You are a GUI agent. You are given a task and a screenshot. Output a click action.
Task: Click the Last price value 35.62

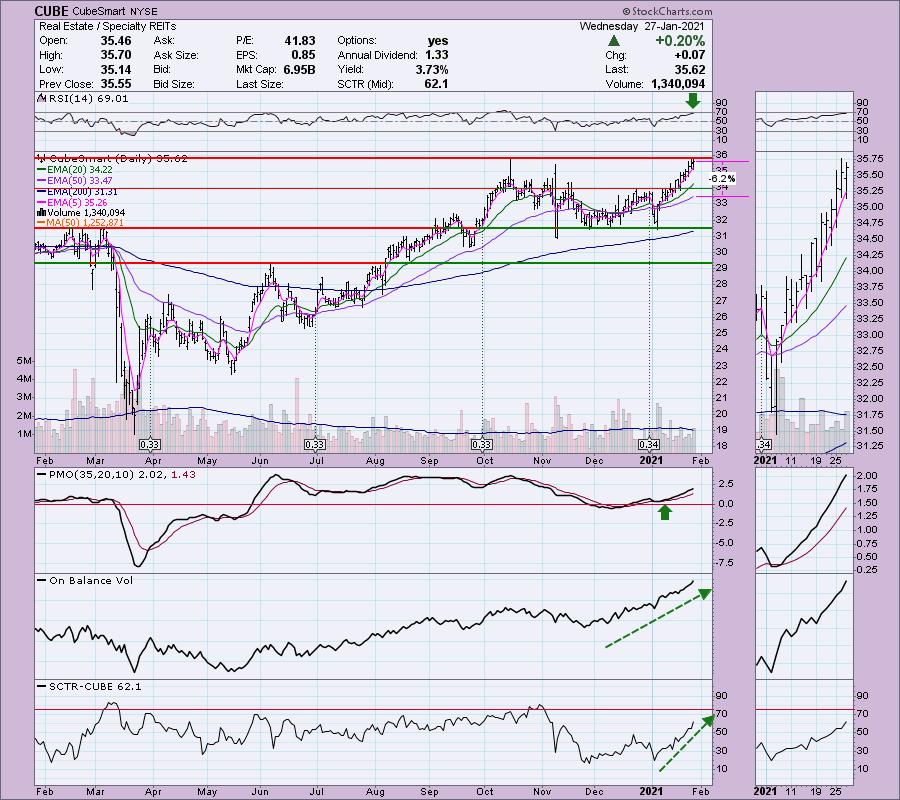coord(690,69)
